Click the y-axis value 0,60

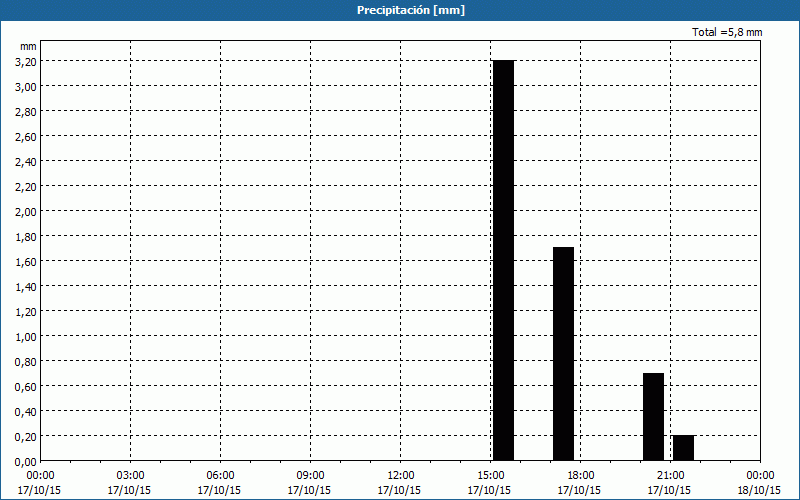tap(26, 387)
